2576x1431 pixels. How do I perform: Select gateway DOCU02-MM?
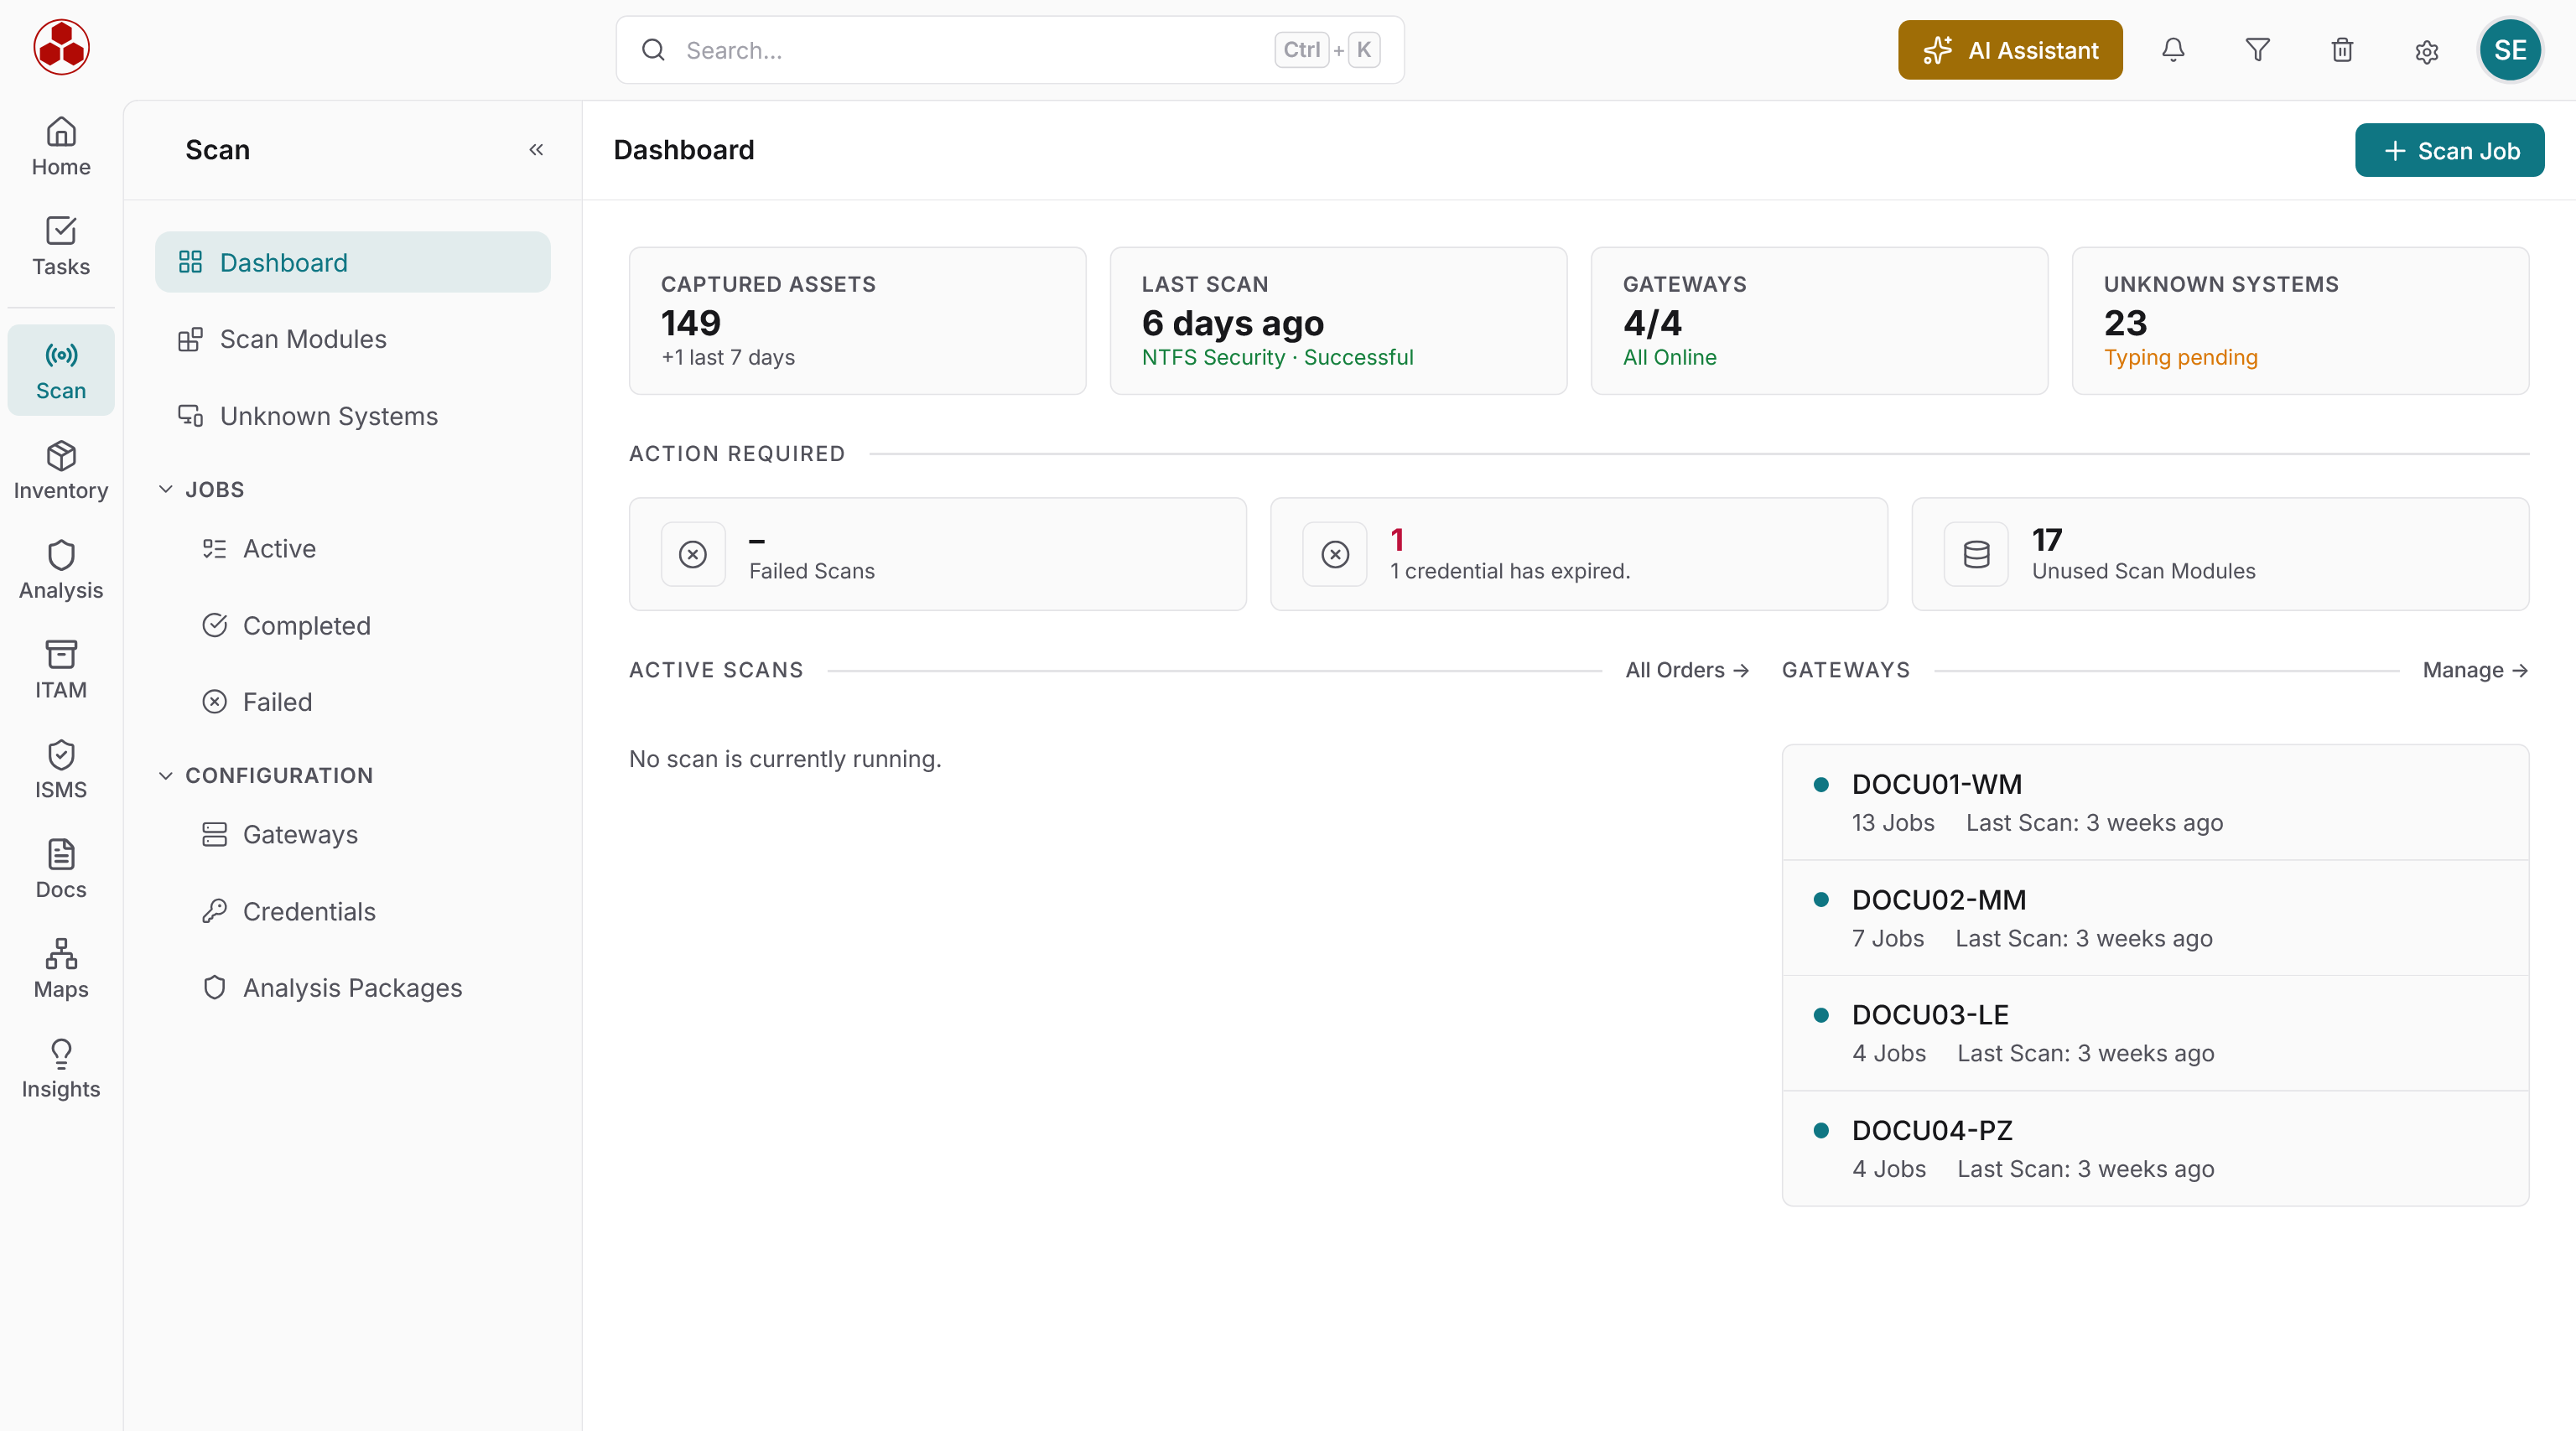click(2154, 918)
